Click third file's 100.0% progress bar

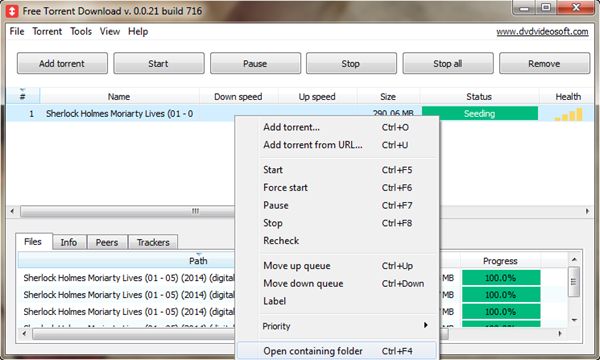(501, 312)
